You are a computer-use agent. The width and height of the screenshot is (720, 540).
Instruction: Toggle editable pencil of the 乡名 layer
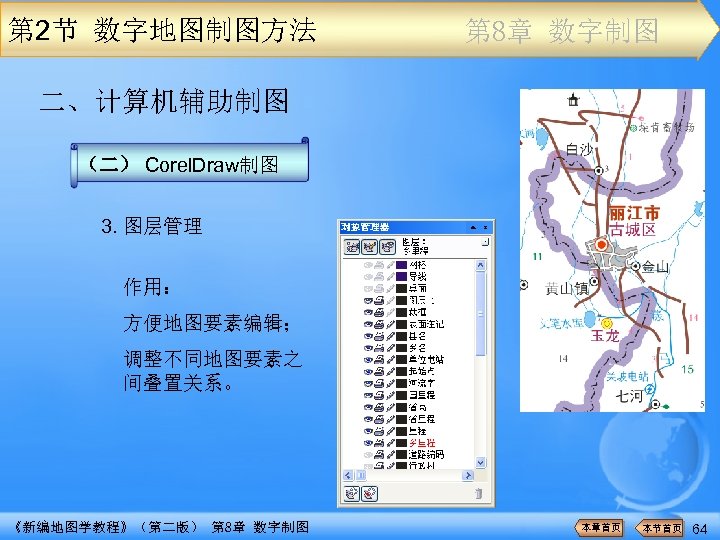(390, 348)
